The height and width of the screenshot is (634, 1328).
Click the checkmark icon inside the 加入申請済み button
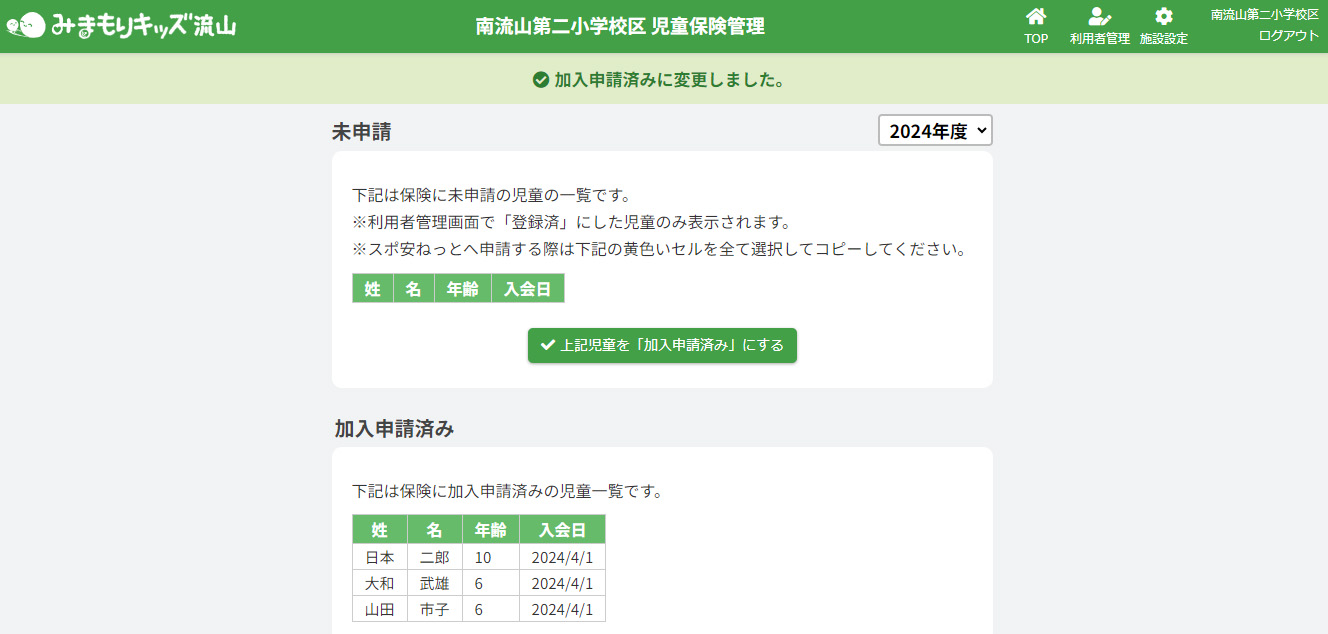547,345
